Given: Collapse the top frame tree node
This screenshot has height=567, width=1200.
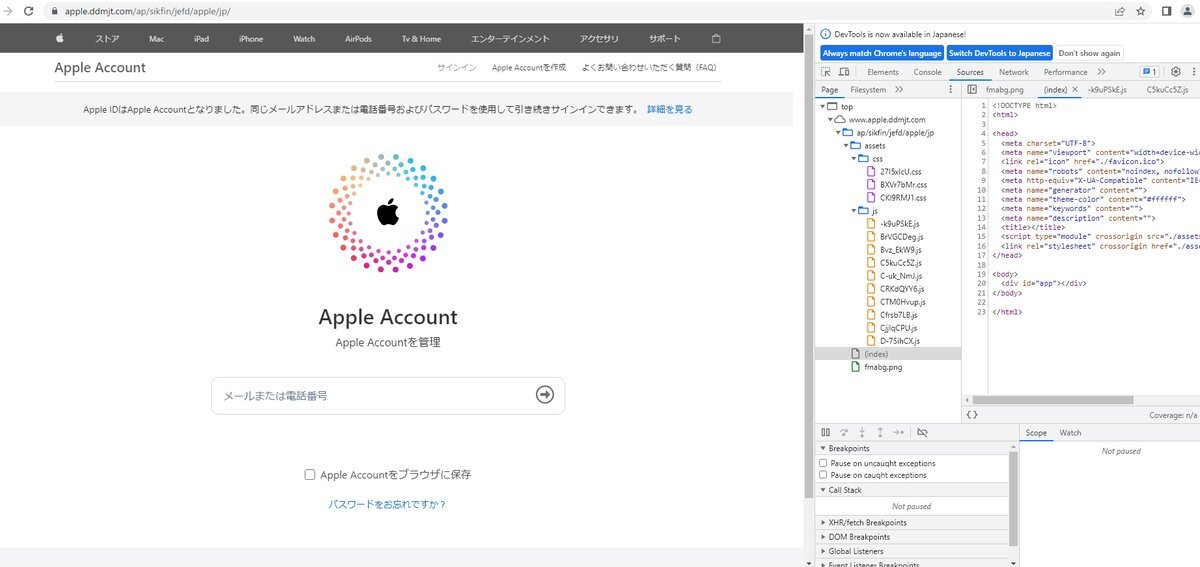Looking at the screenshot, I should pyautogui.click(x=822, y=106).
